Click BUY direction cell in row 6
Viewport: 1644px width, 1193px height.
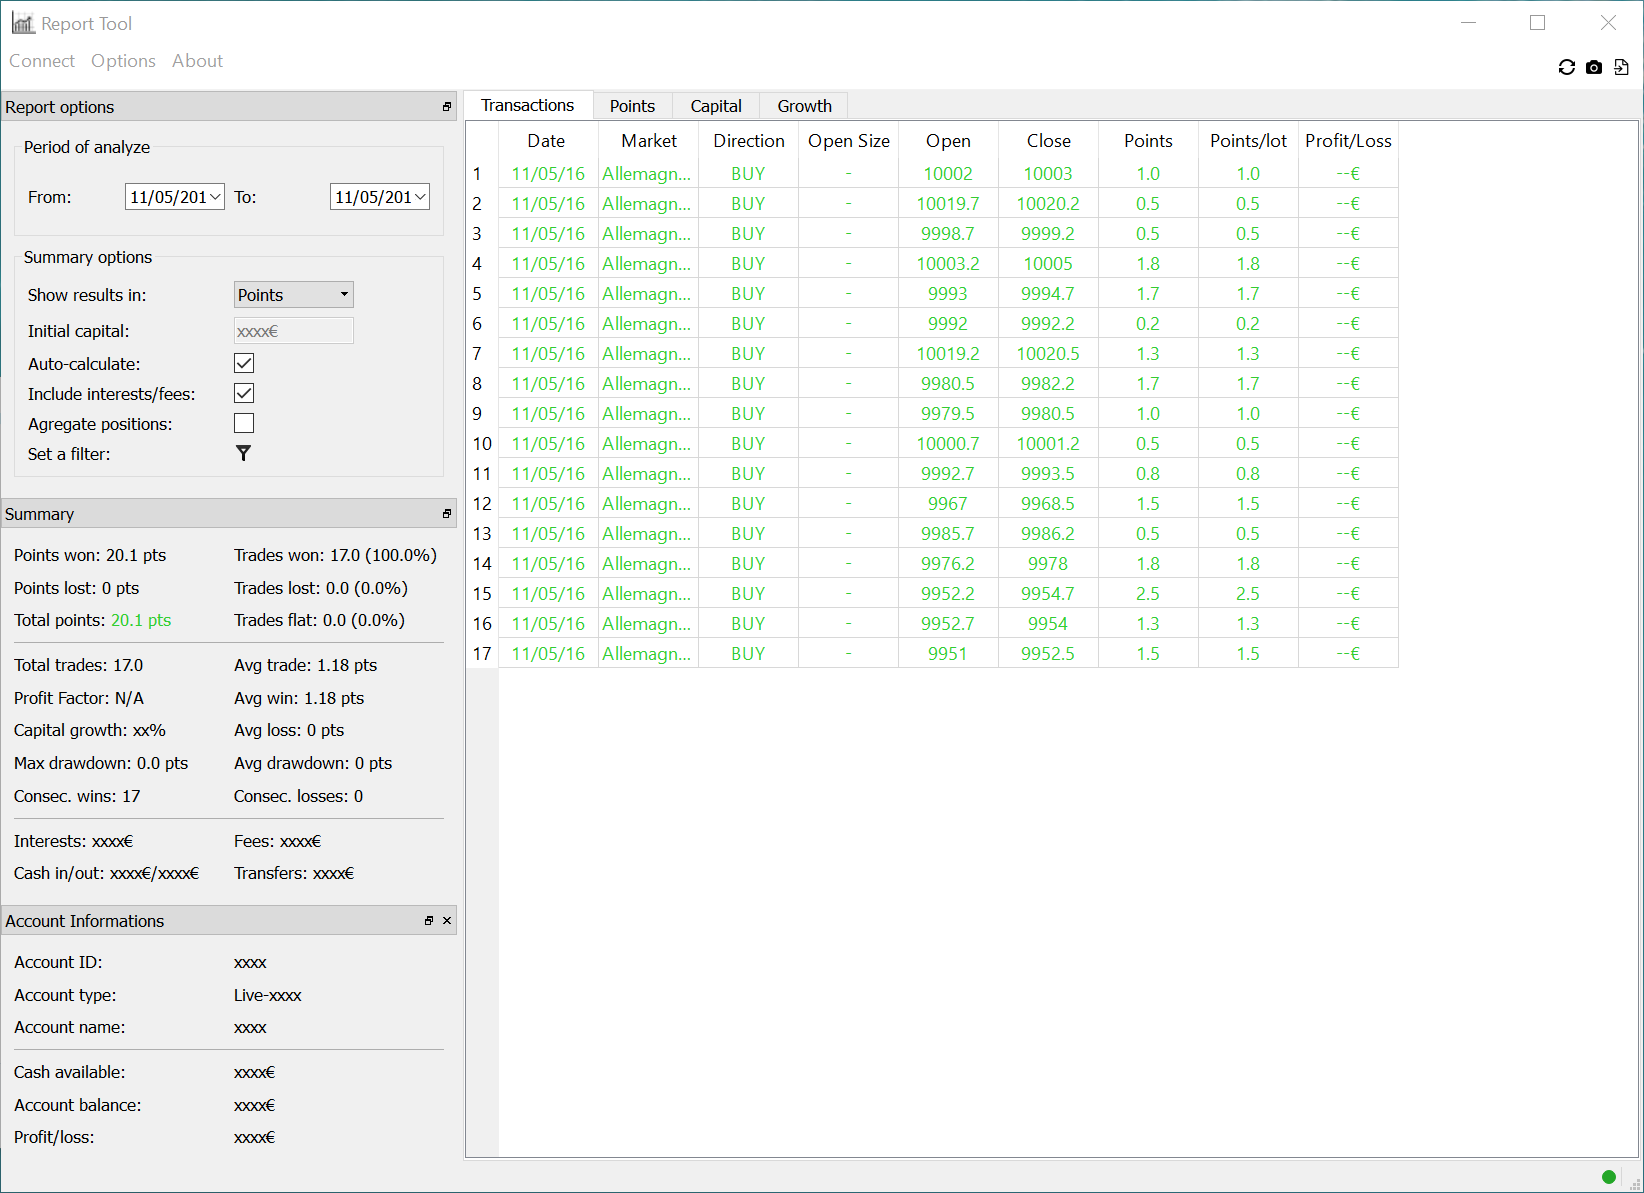(x=748, y=324)
